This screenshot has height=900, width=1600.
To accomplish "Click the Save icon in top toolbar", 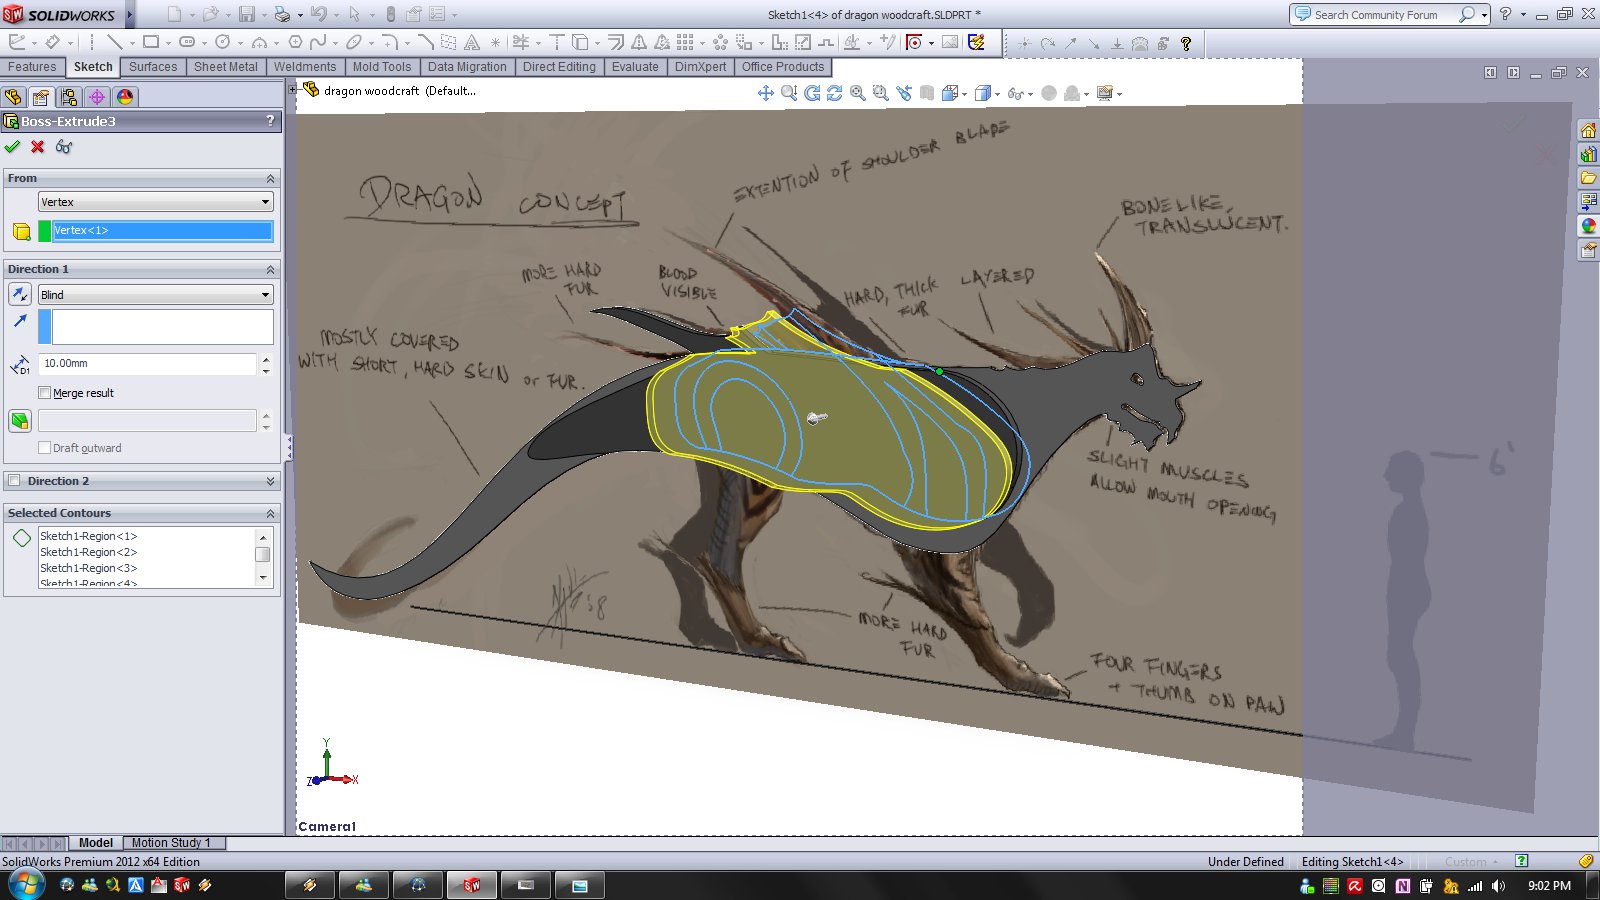I will point(246,14).
